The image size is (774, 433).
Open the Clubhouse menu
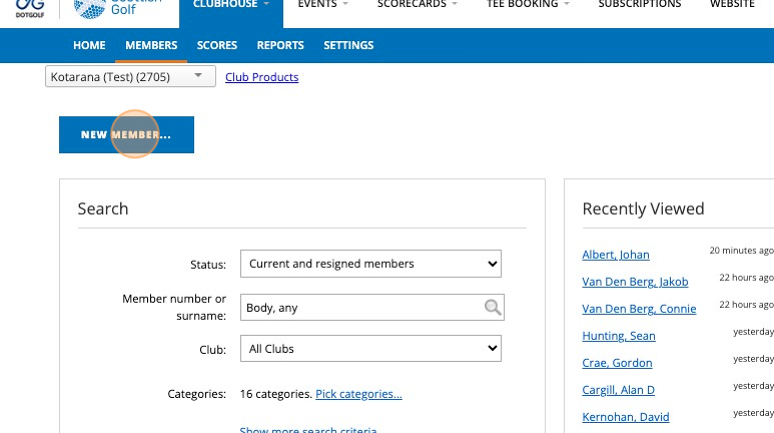(x=231, y=5)
